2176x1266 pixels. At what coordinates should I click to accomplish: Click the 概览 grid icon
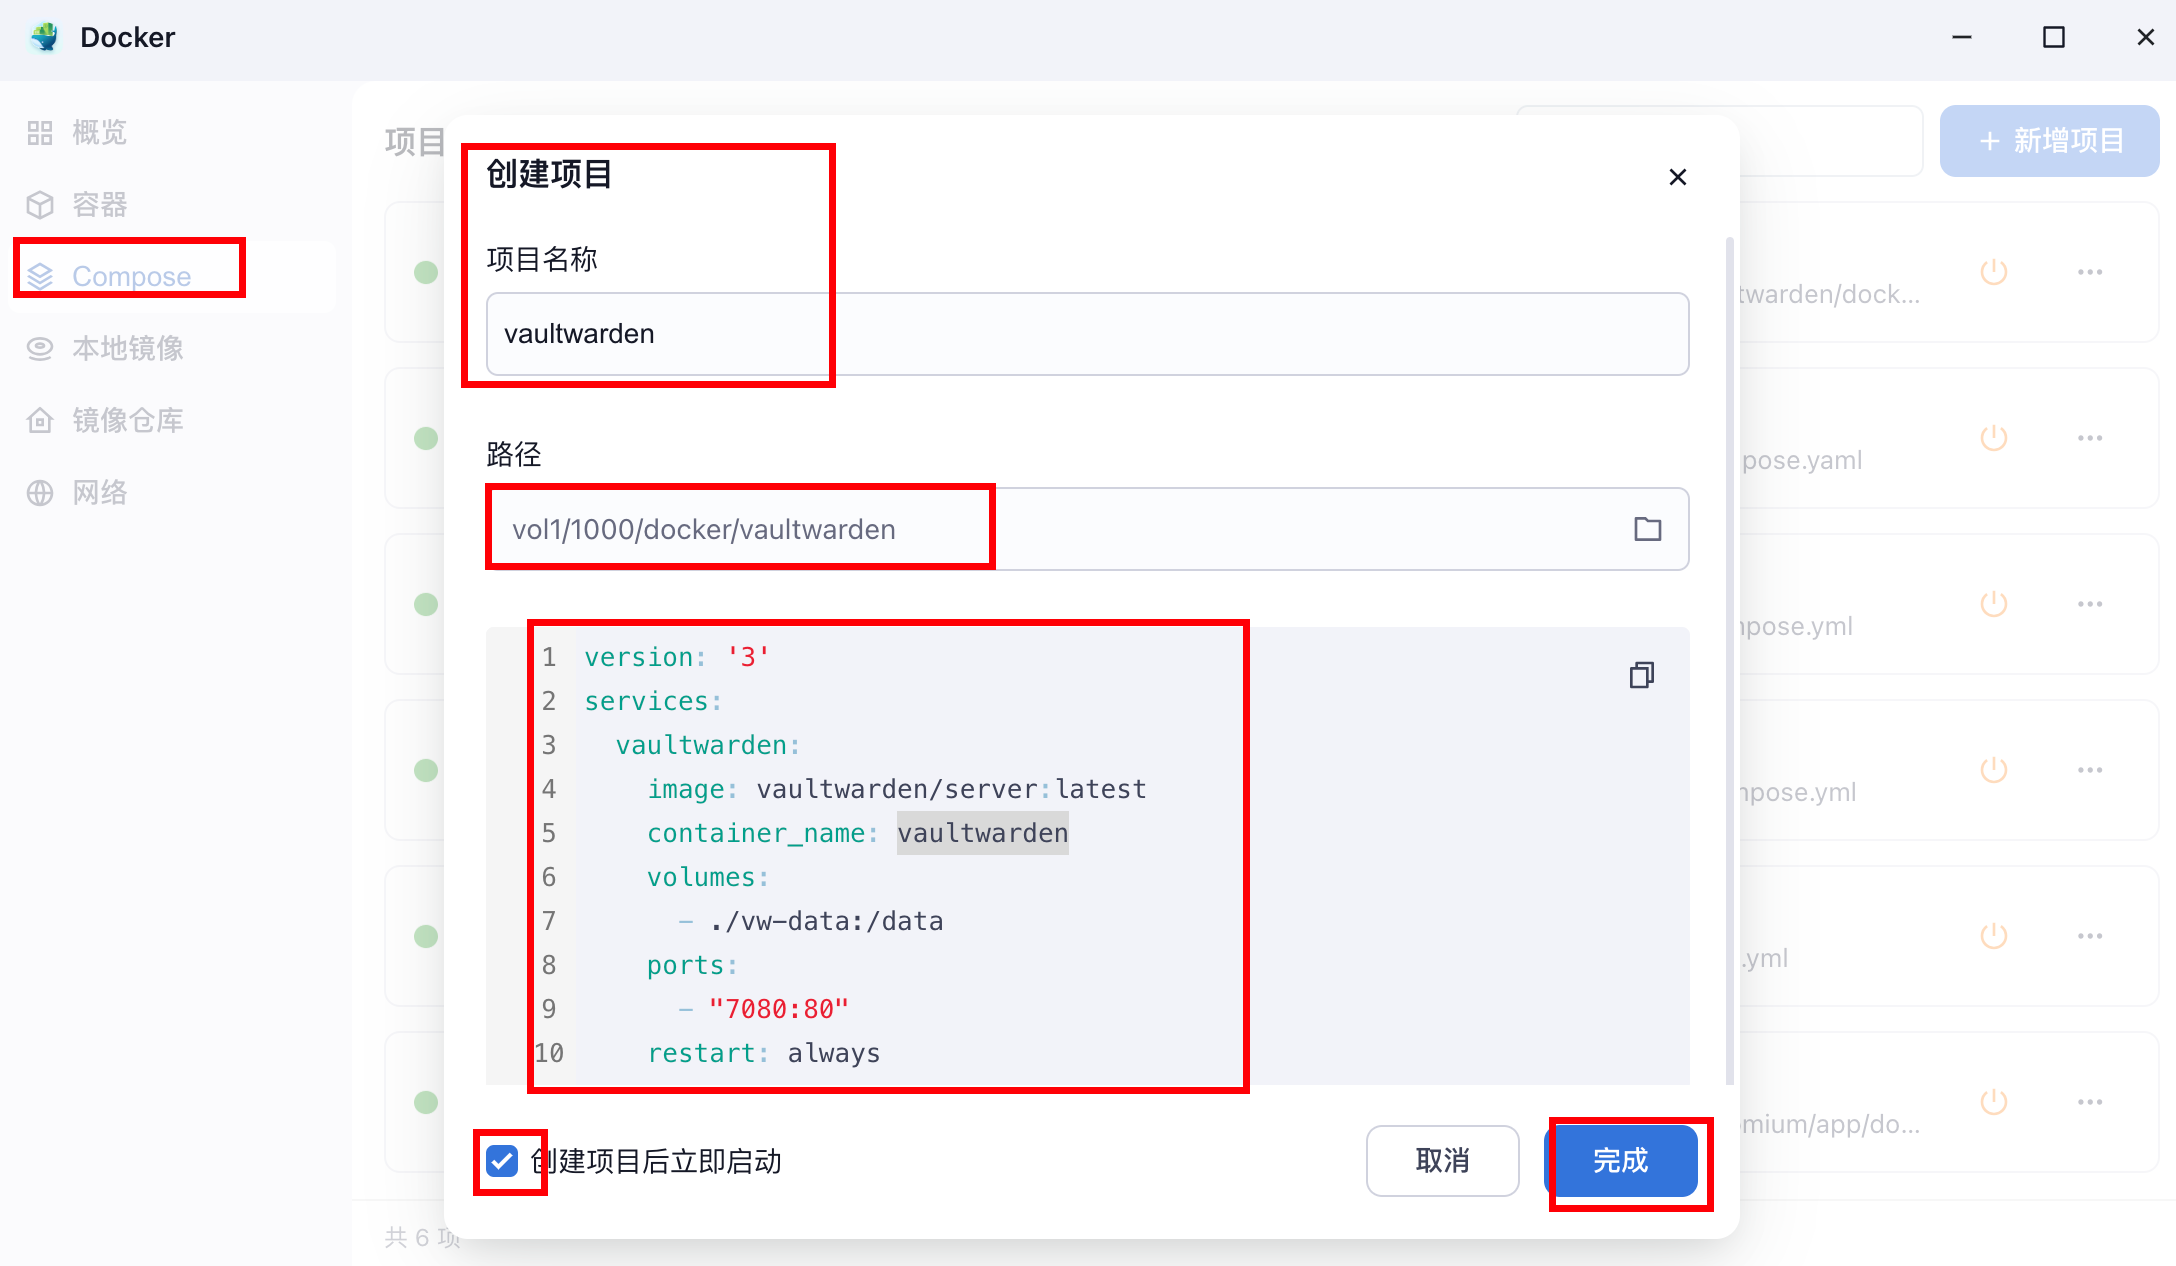(40, 133)
